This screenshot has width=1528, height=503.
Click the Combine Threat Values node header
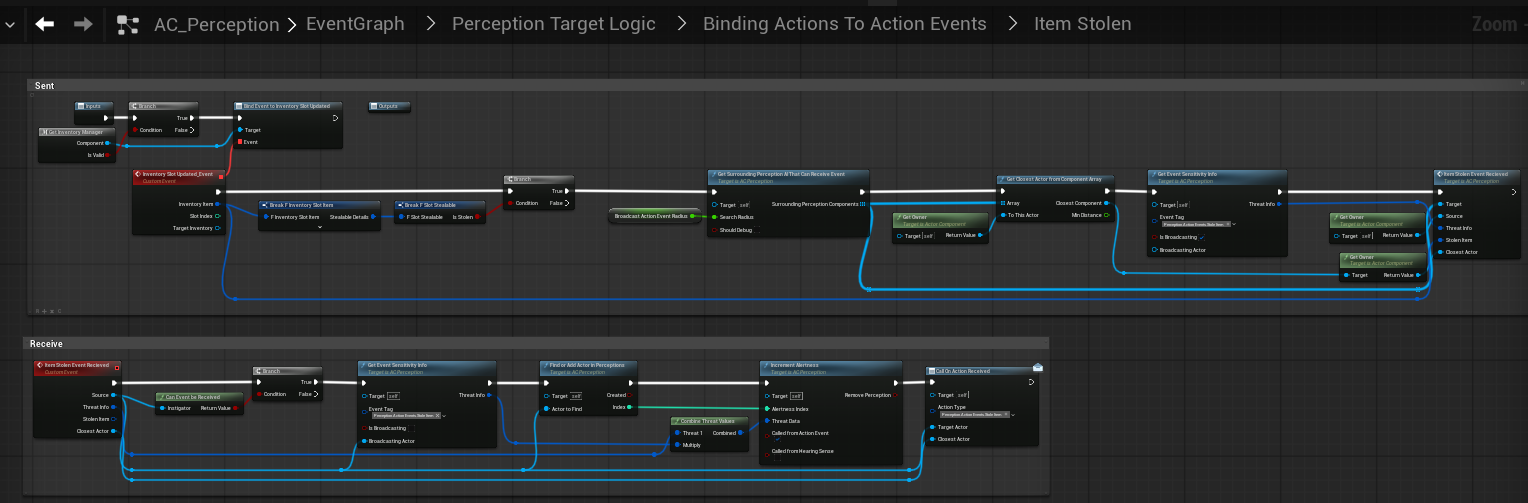709,421
